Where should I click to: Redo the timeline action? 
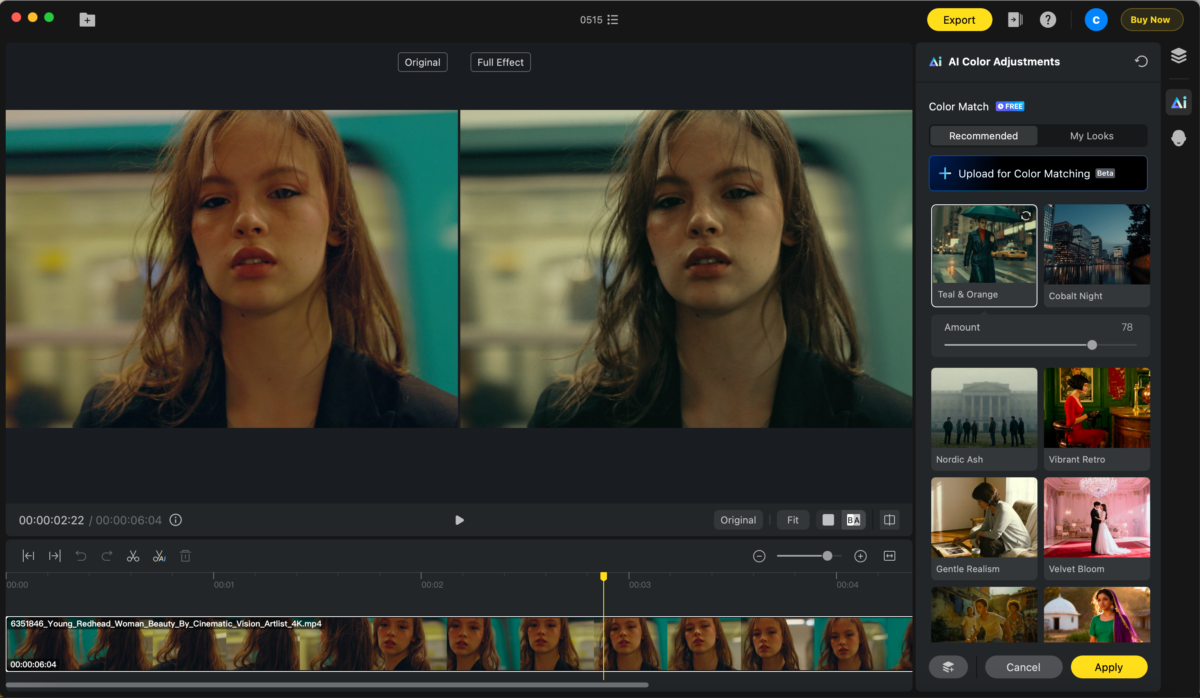(107, 556)
